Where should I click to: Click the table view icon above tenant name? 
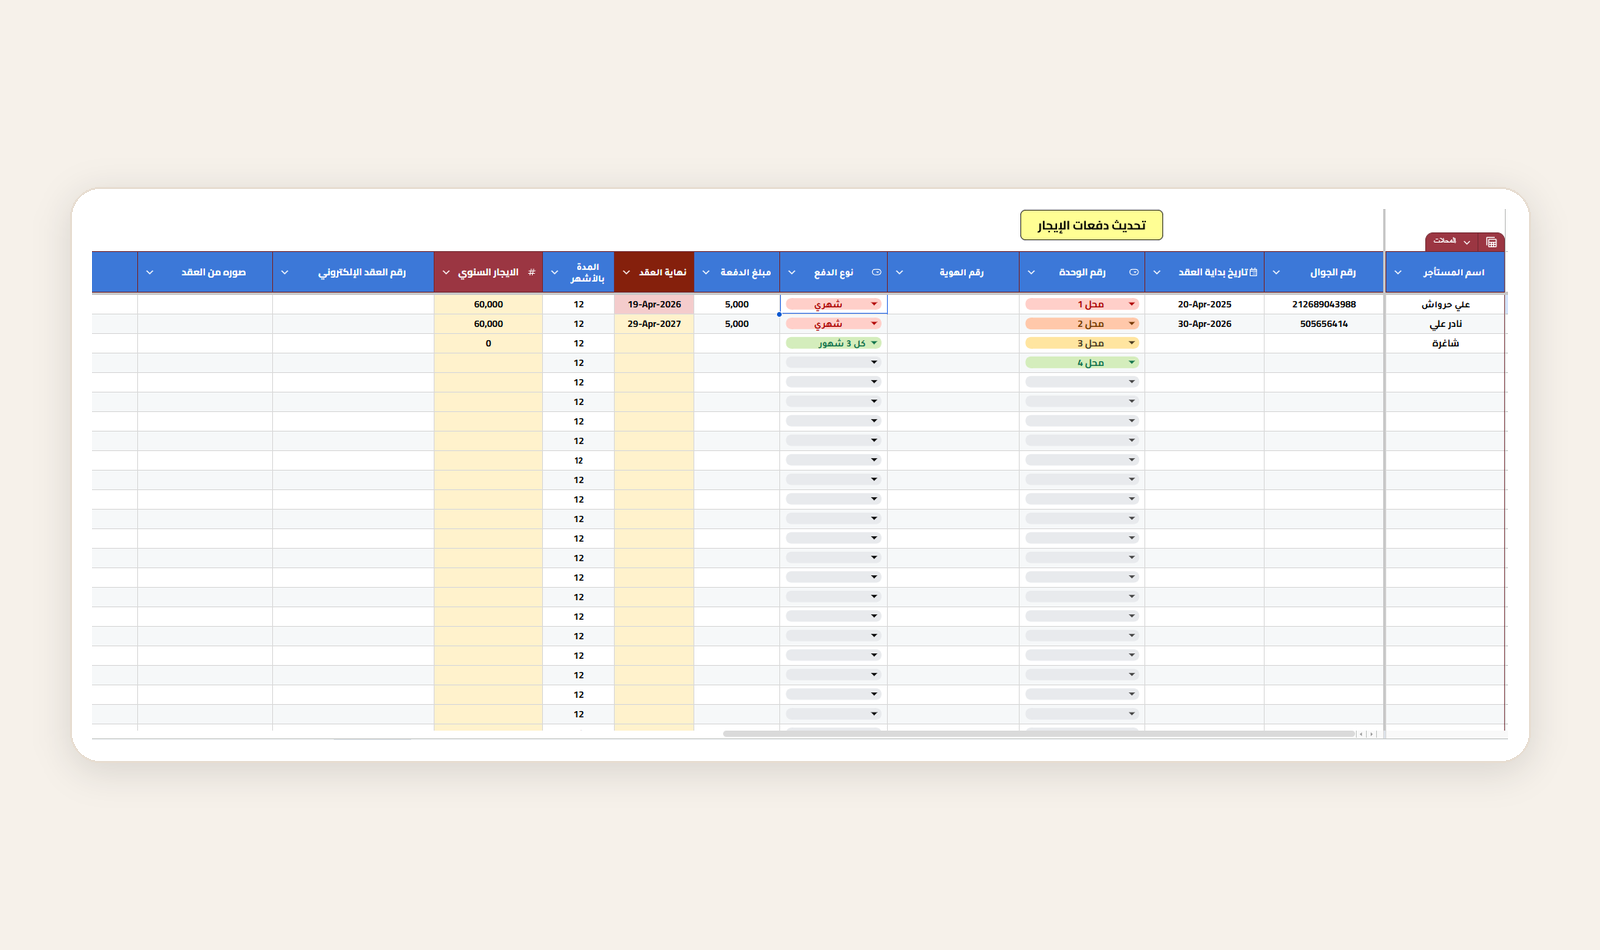[x=1491, y=242]
